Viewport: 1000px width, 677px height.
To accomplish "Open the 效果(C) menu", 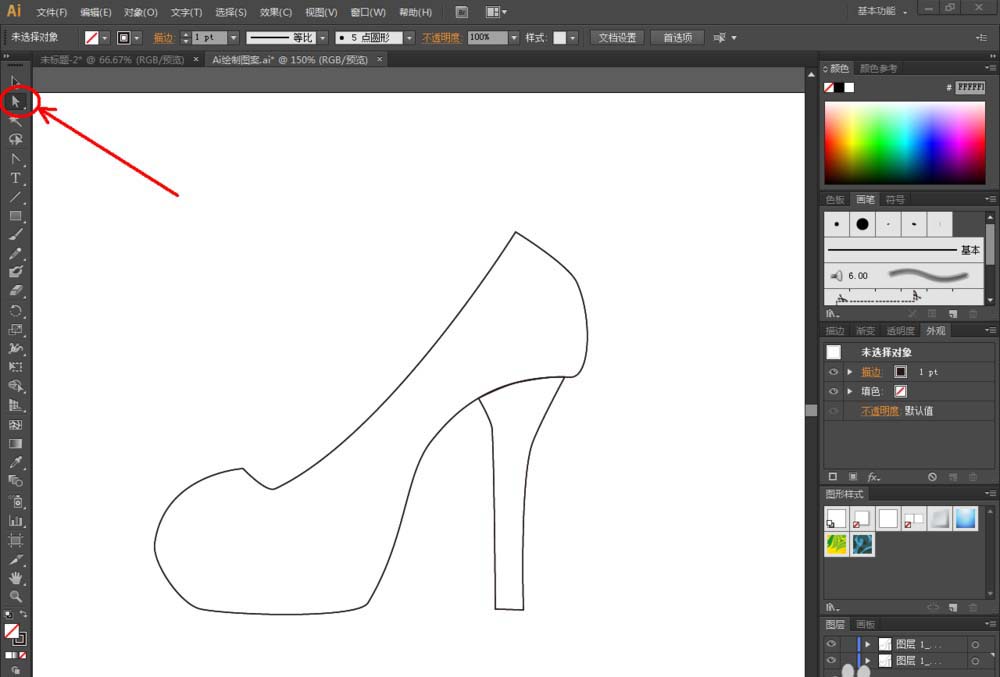I will point(275,12).
